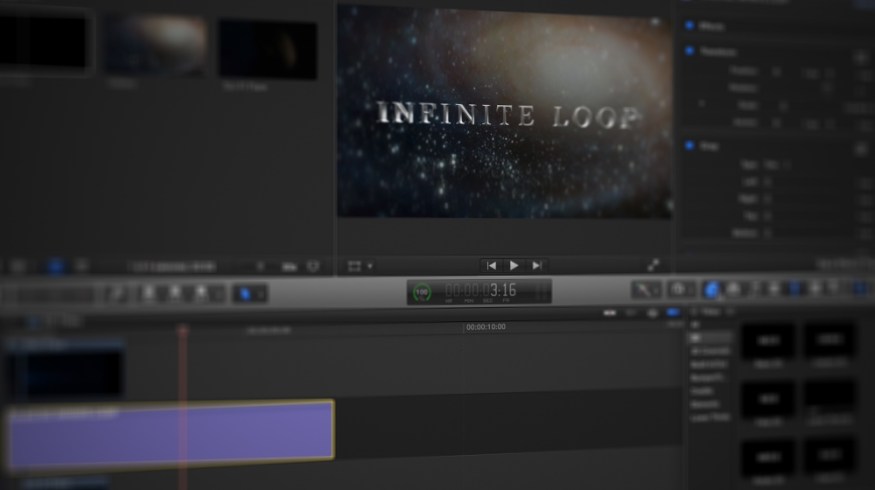Jump to next edit with the right skip button

point(537,266)
